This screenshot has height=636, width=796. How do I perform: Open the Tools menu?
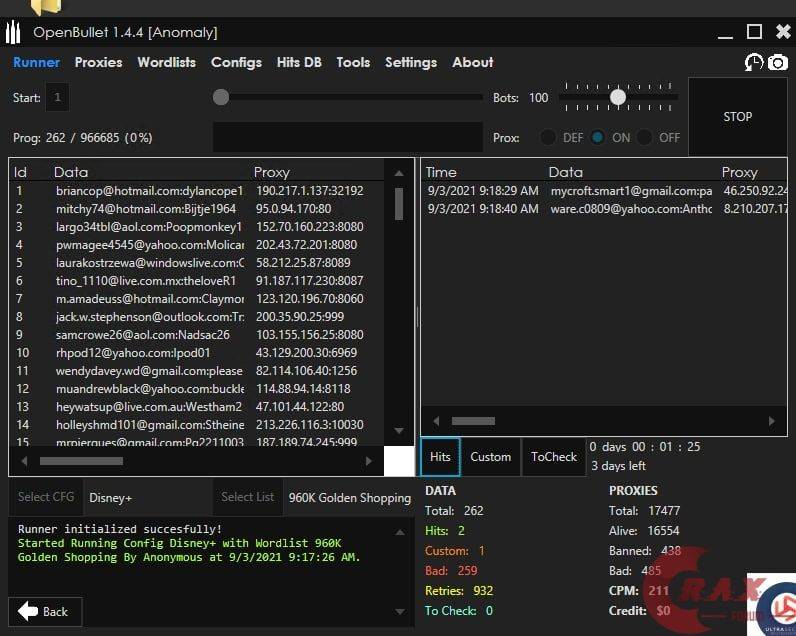coord(353,62)
